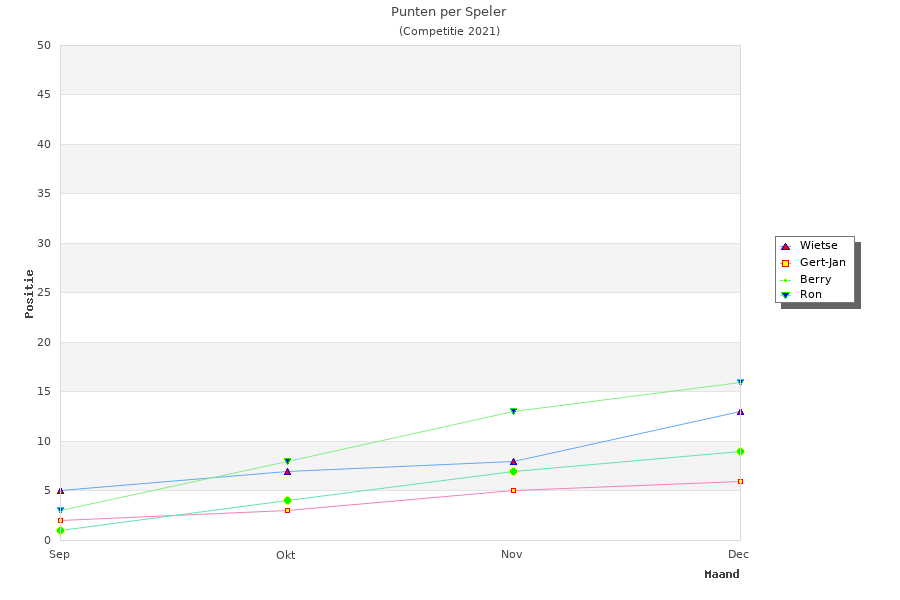Click Ron's data point at Dec
Screen dimensions: 900x600
coord(740,382)
